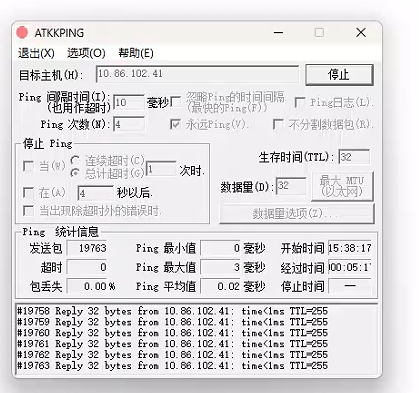Toggle the 永远Ping(V) checkbox

pos(175,124)
